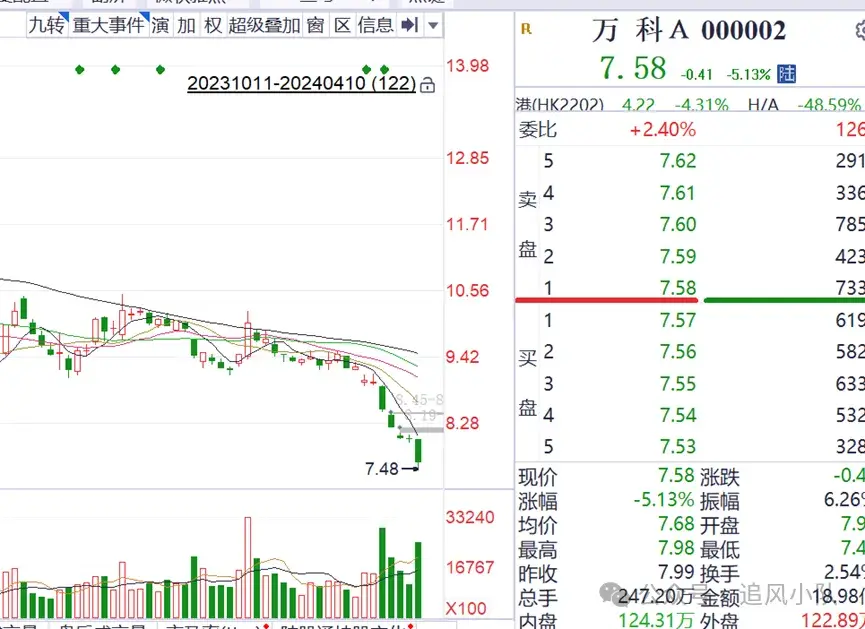Click the lock icon beside the date range
865x629 pixels.
(428, 85)
